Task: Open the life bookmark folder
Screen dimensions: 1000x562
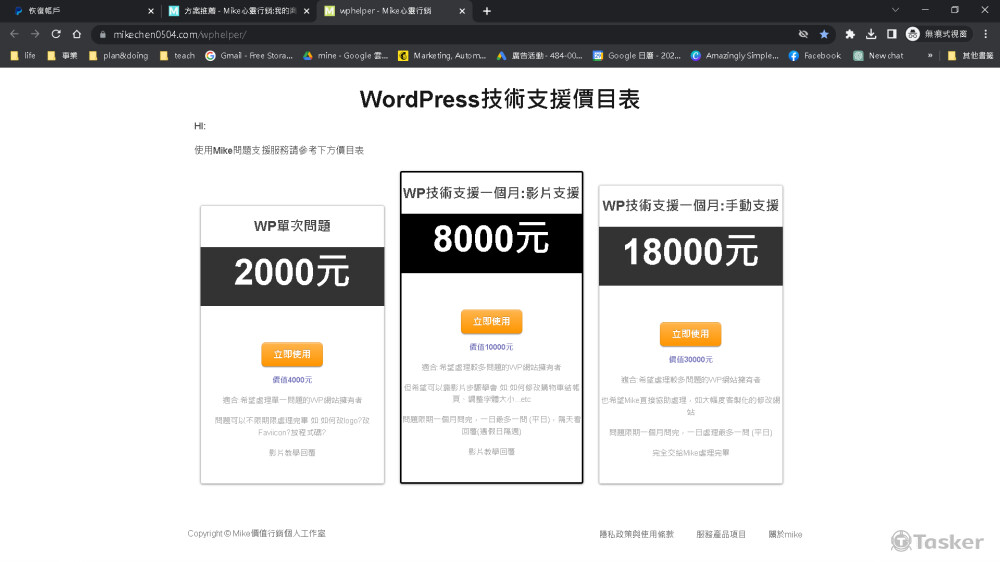Action: (23, 55)
